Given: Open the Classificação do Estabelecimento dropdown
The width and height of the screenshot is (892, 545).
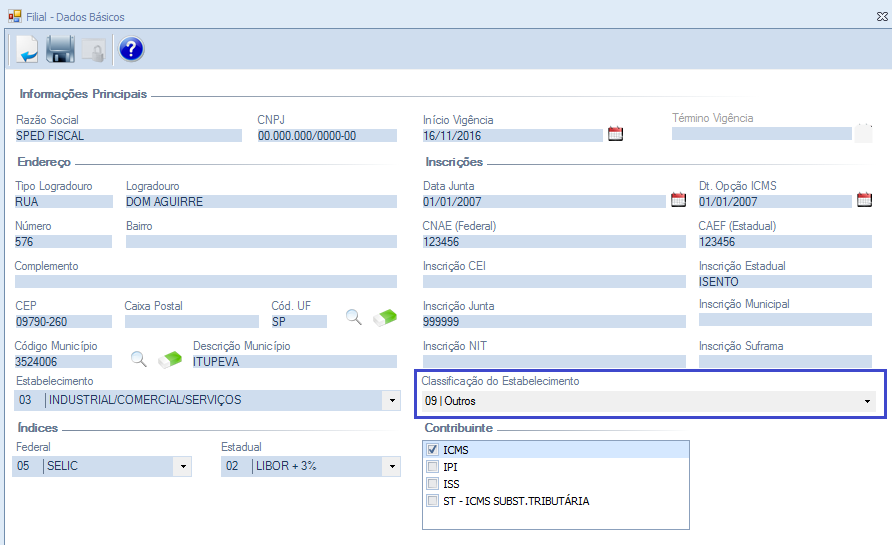Looking at the screenshot, I should pyautogui.click(x=867, y=401).
